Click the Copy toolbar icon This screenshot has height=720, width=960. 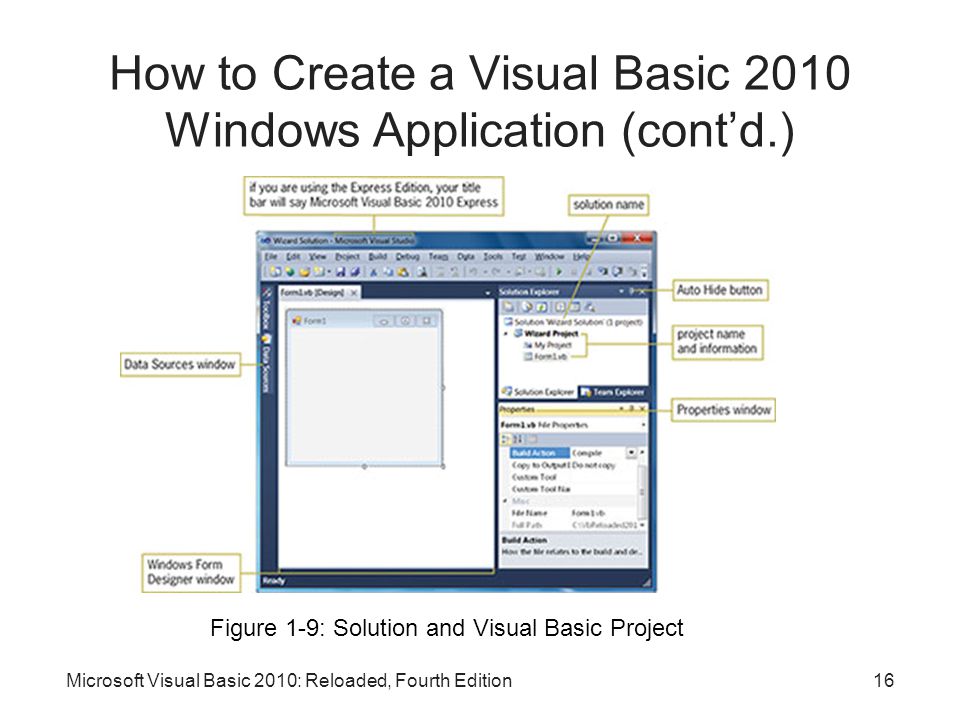tap(388, 272)
